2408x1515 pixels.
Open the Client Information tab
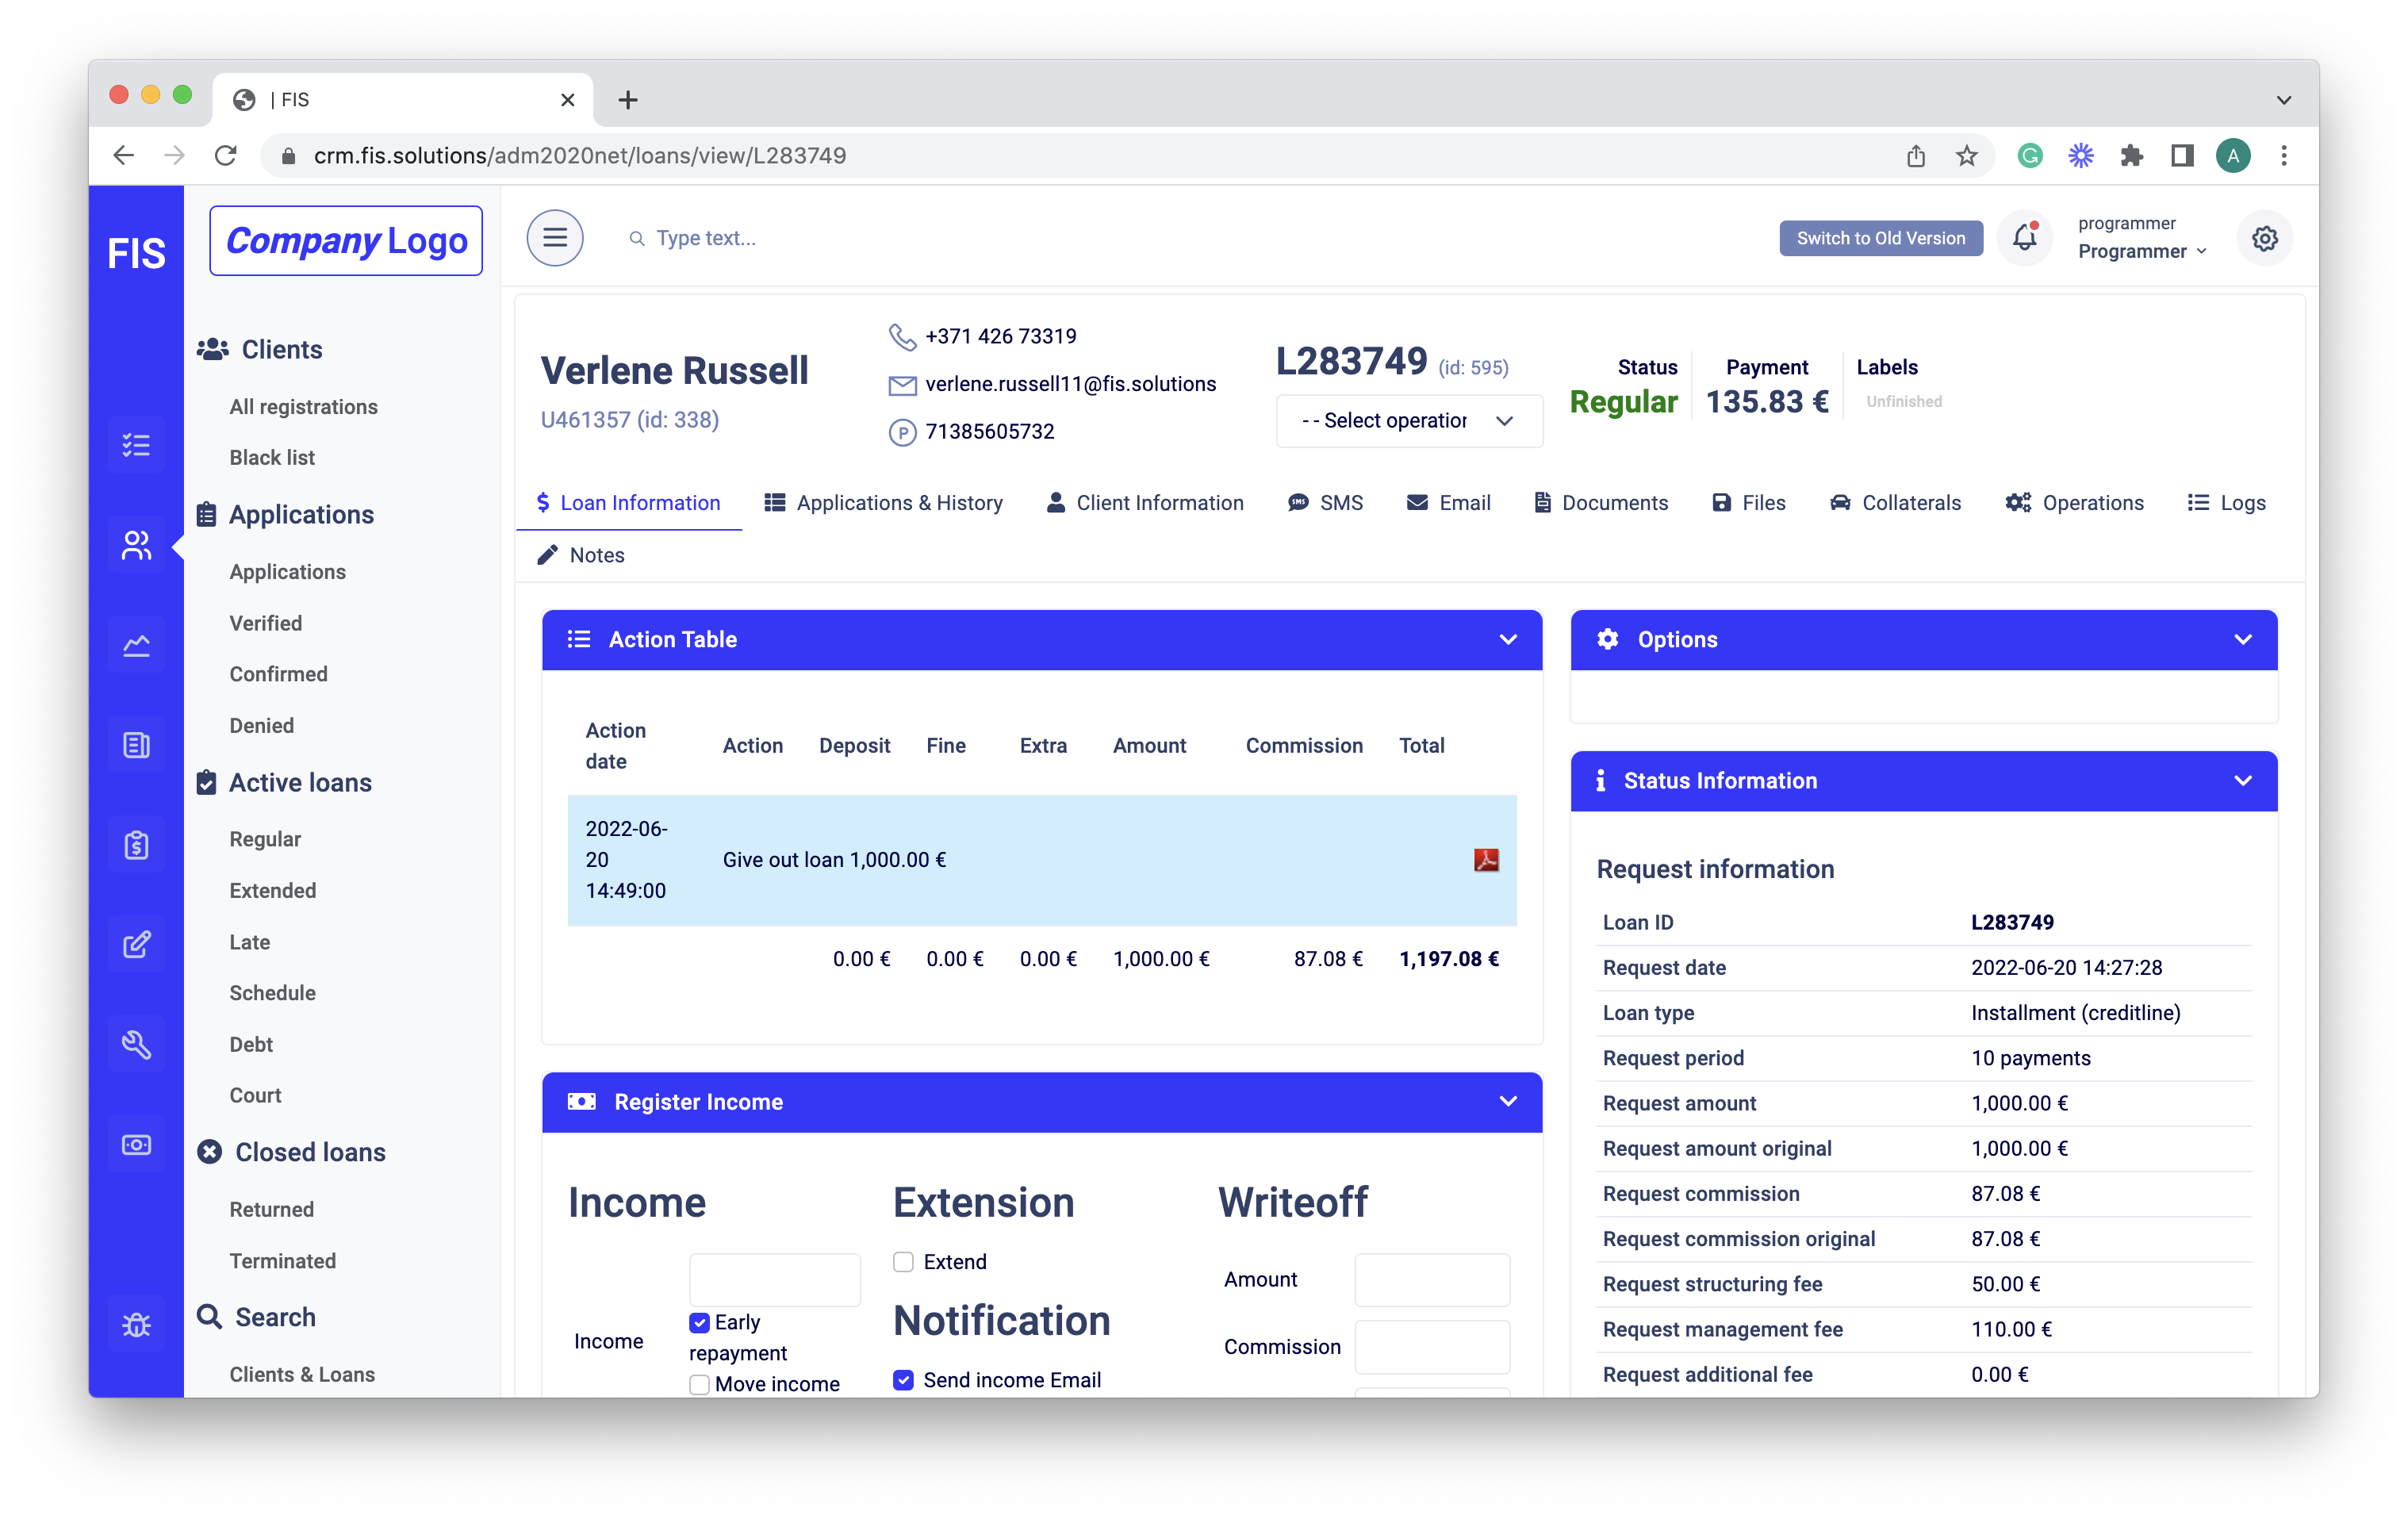coord(1150,503)
